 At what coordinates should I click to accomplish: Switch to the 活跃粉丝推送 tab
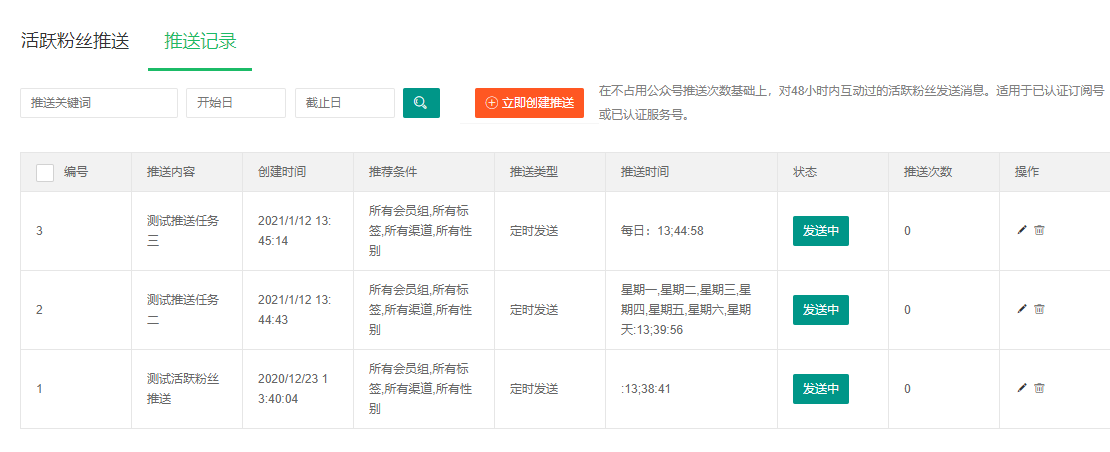(75, 42)
